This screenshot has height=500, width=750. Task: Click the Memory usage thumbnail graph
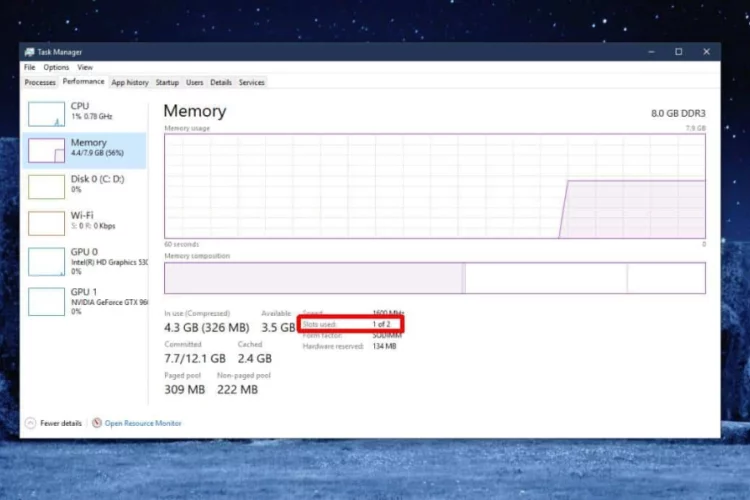(46, 150)
